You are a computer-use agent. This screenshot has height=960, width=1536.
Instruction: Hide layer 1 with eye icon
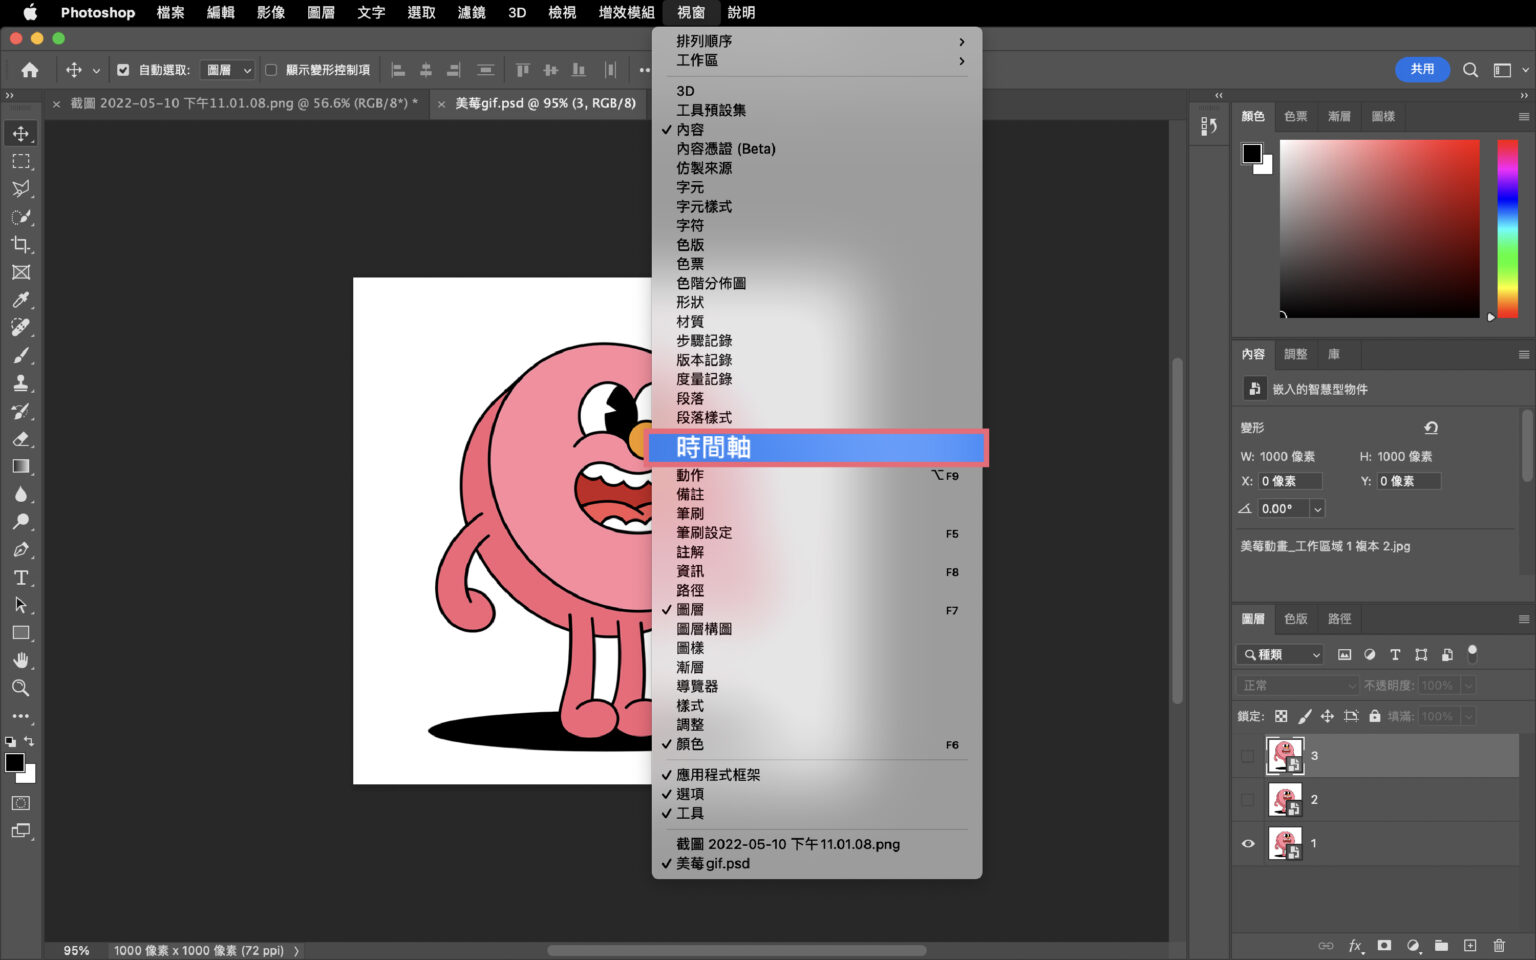[x=1247, y=844]
